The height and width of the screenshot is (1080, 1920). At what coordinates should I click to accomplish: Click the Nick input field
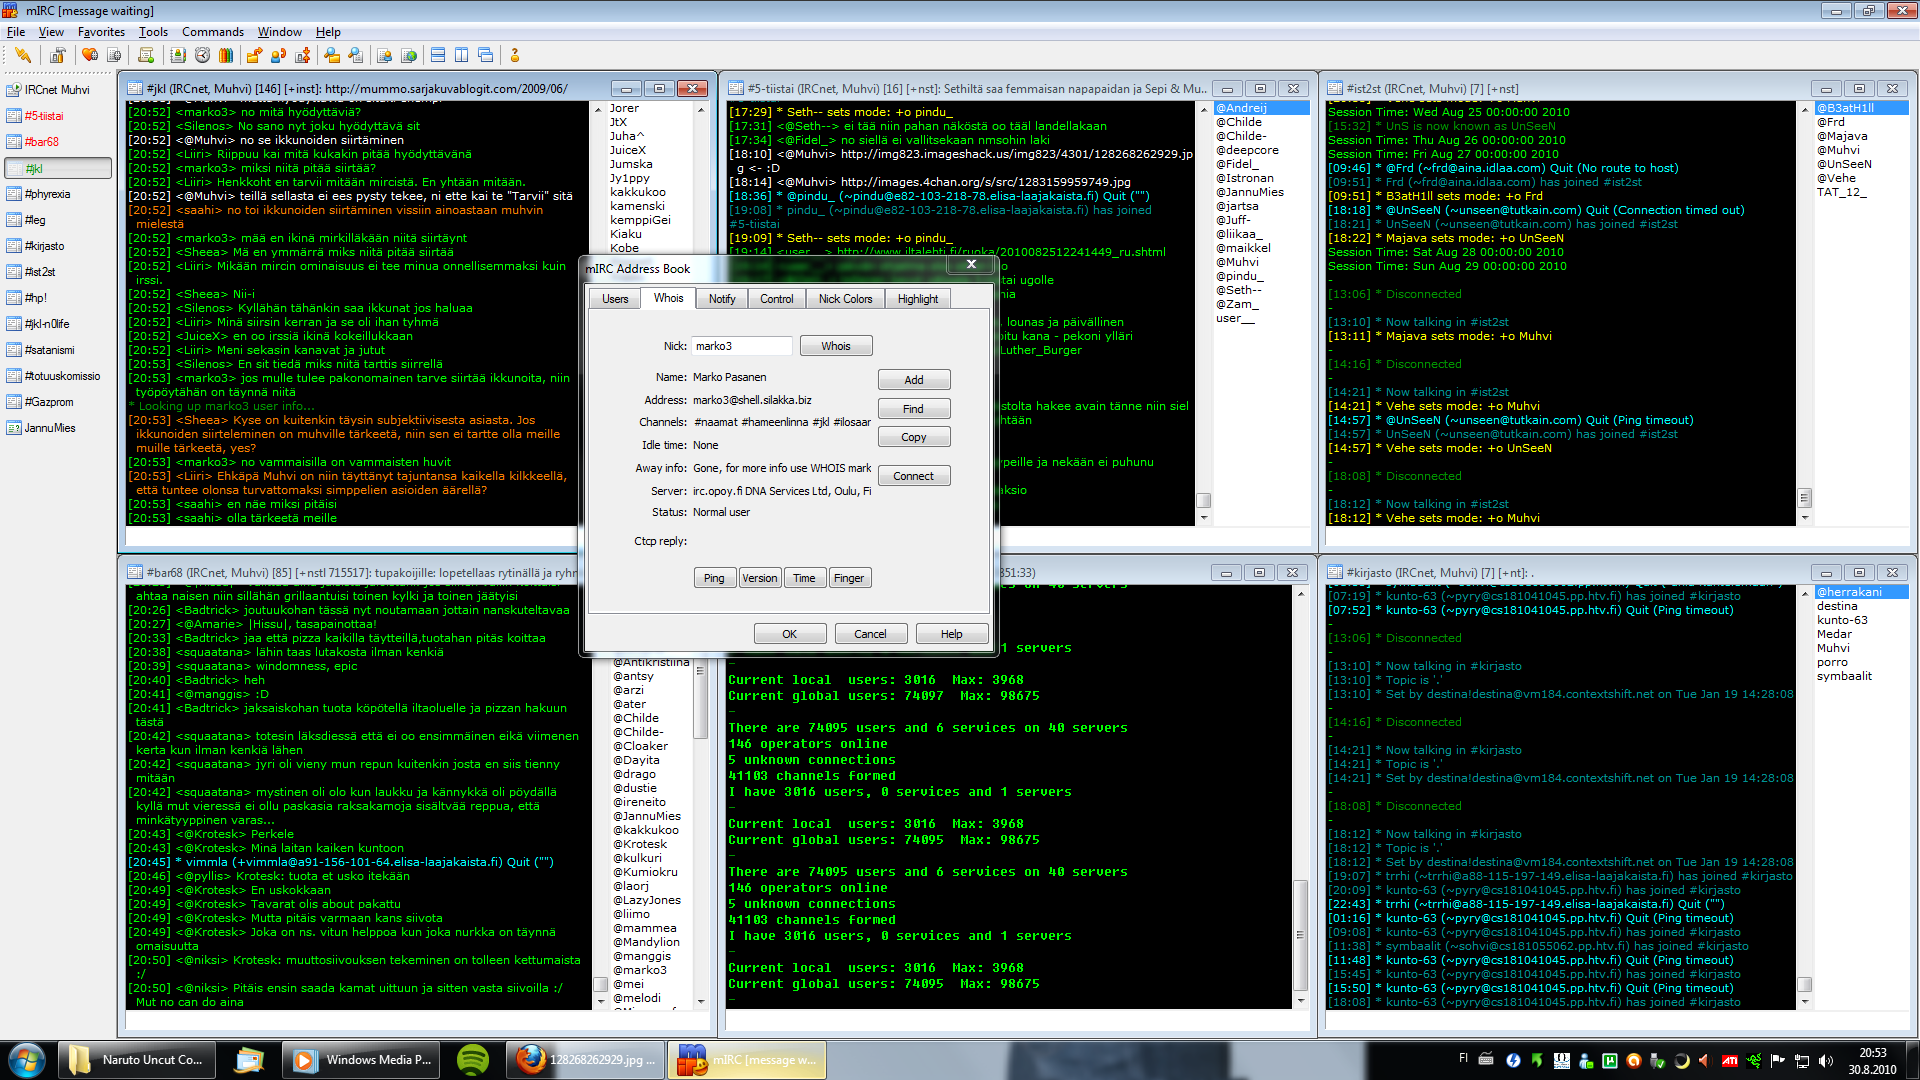[x=741, y=346]
